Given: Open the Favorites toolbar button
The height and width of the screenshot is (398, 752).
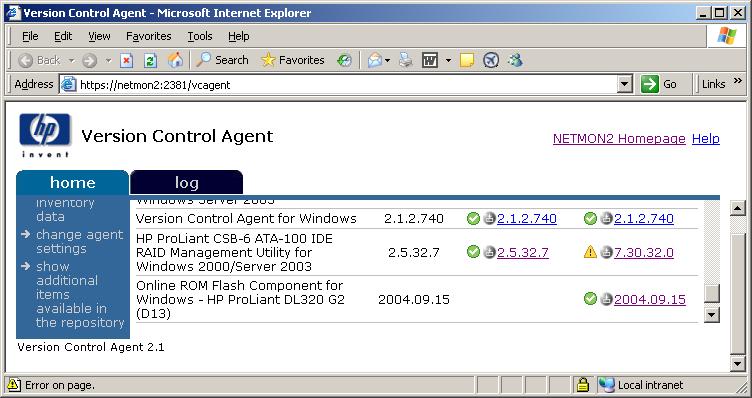Looking at the screenshot, I should [293, 60].
